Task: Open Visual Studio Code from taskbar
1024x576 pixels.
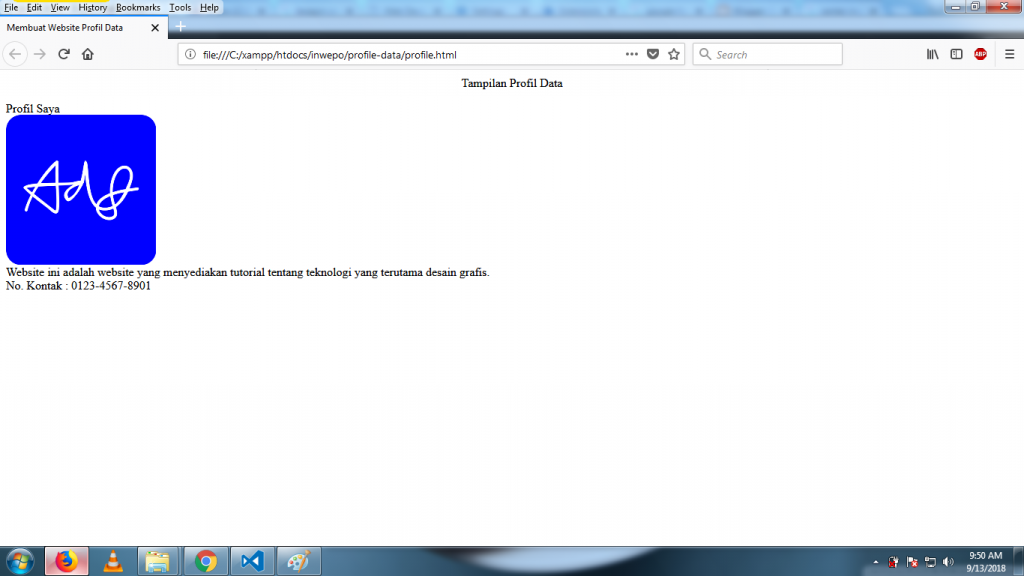Action: [252, 561]
